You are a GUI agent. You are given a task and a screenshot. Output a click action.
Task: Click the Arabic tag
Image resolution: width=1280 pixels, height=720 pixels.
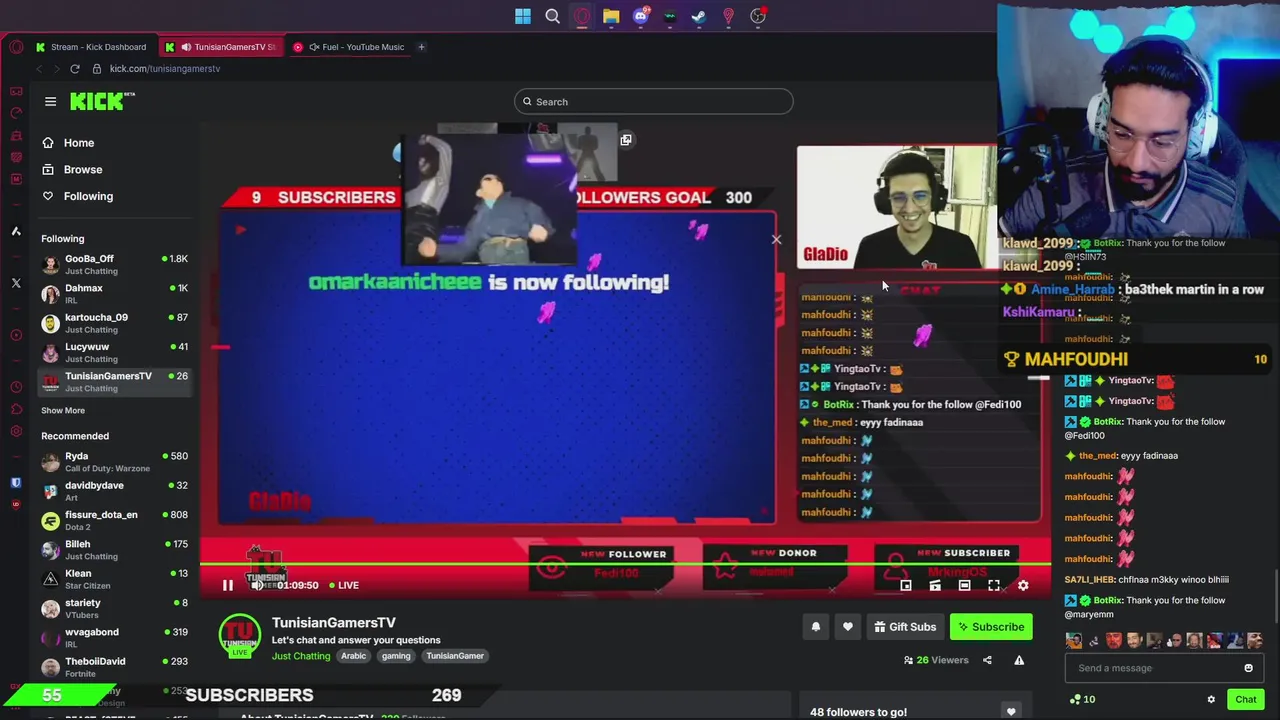point(353,656)
